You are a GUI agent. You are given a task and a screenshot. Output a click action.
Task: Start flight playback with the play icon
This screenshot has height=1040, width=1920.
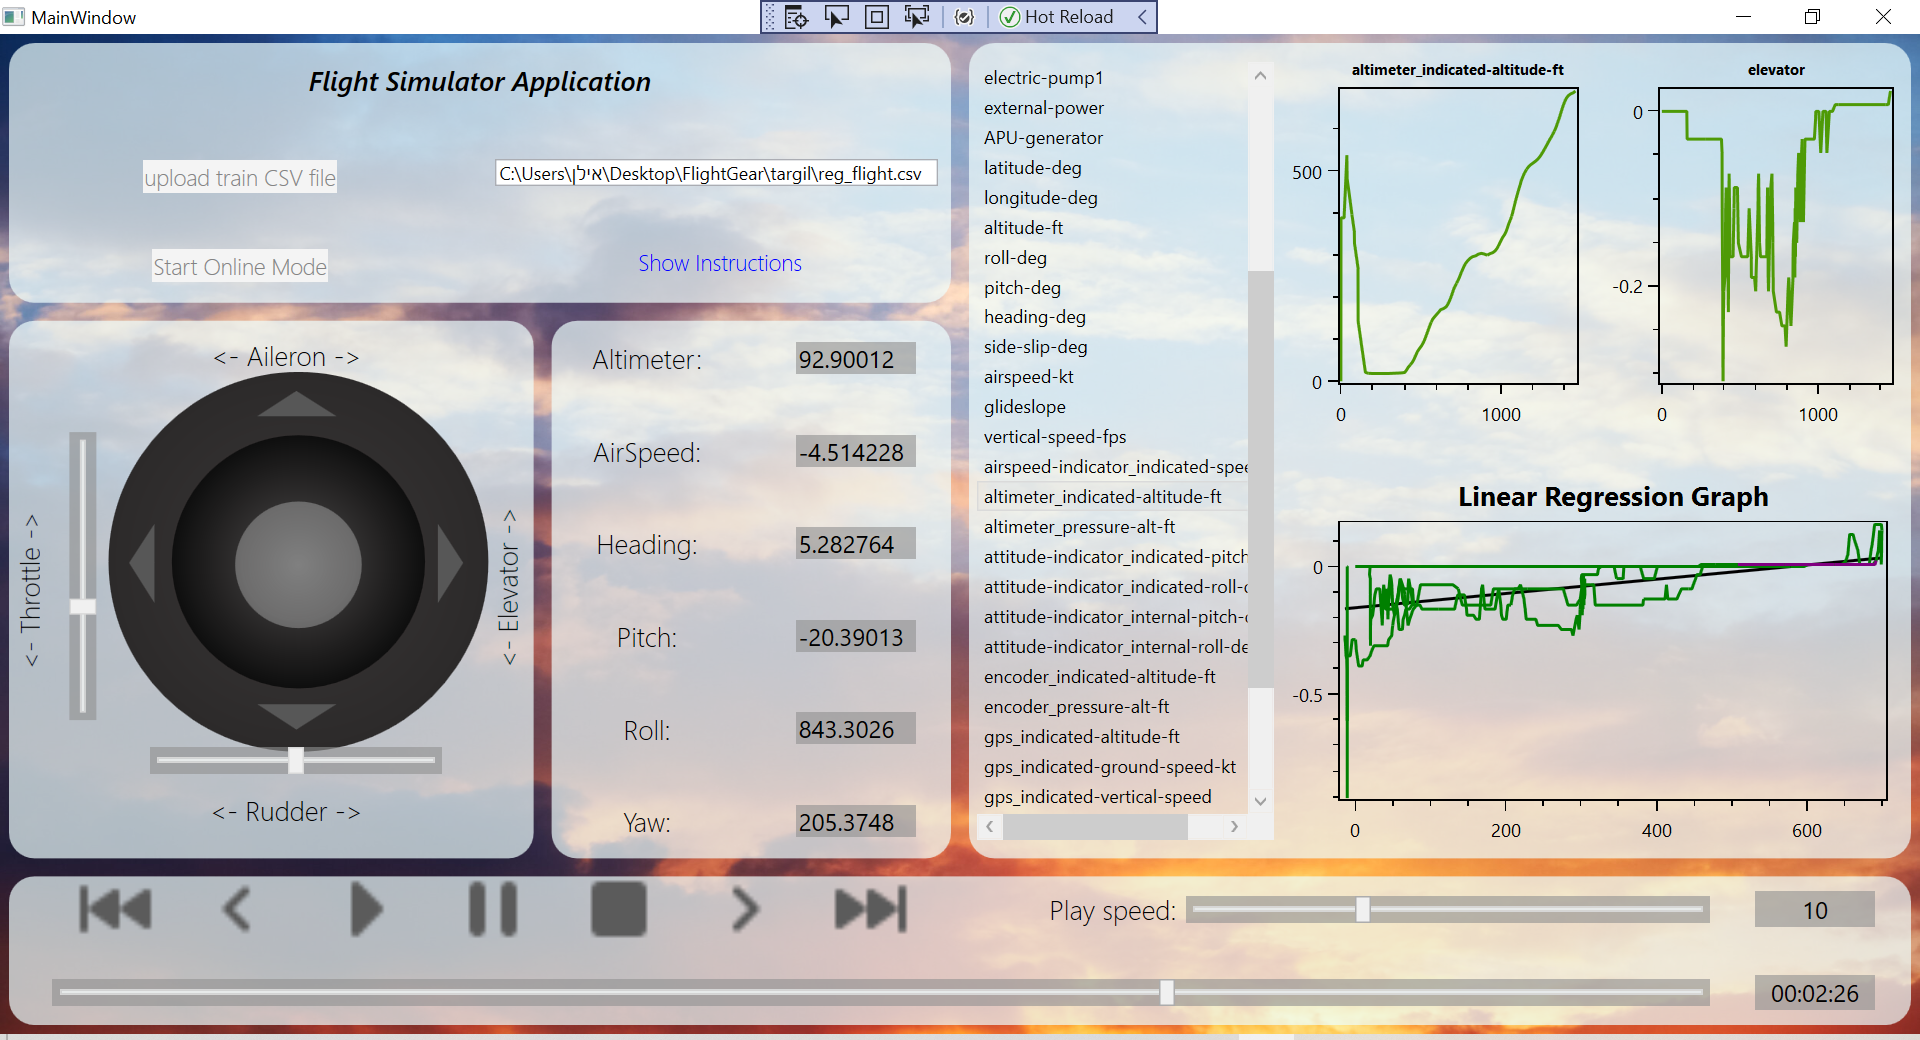(367, 910)
